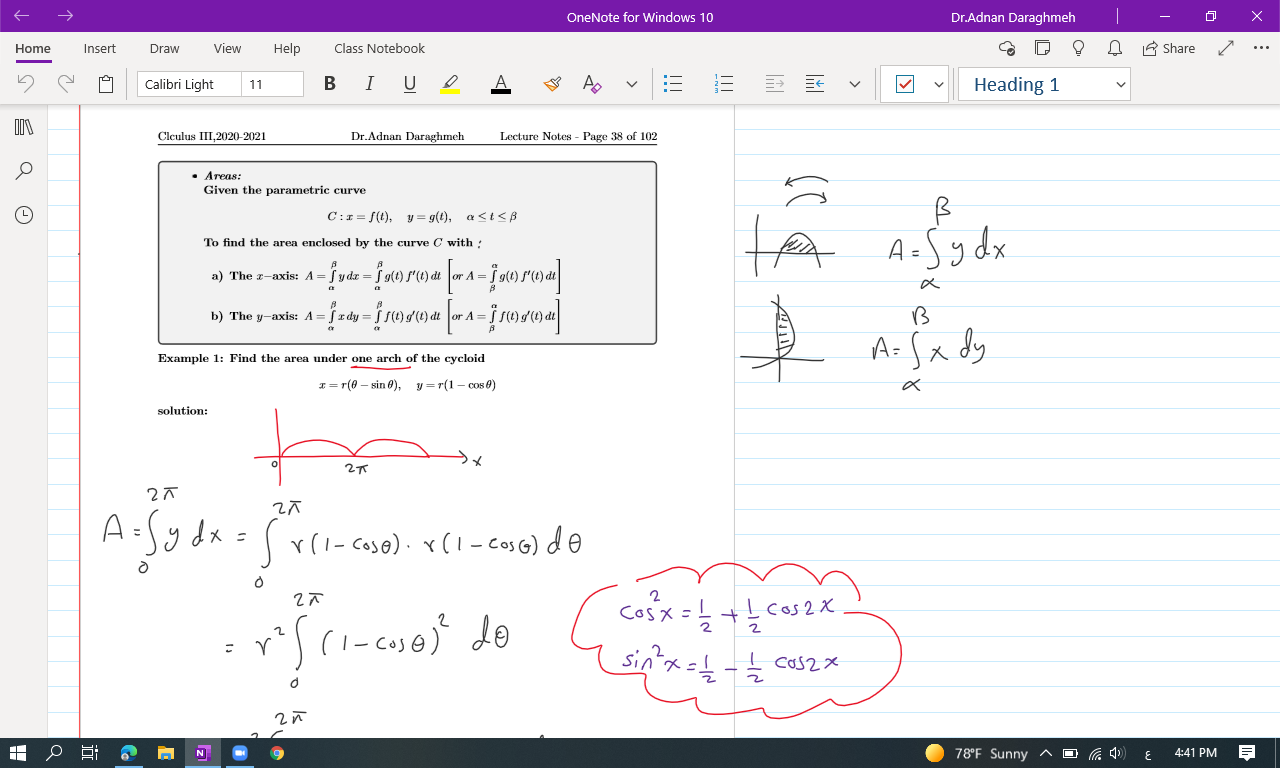Image resolution: width=1280 pixels, height=768 pixels.
Task: Switch to the Insert tab
Action: 99,48
